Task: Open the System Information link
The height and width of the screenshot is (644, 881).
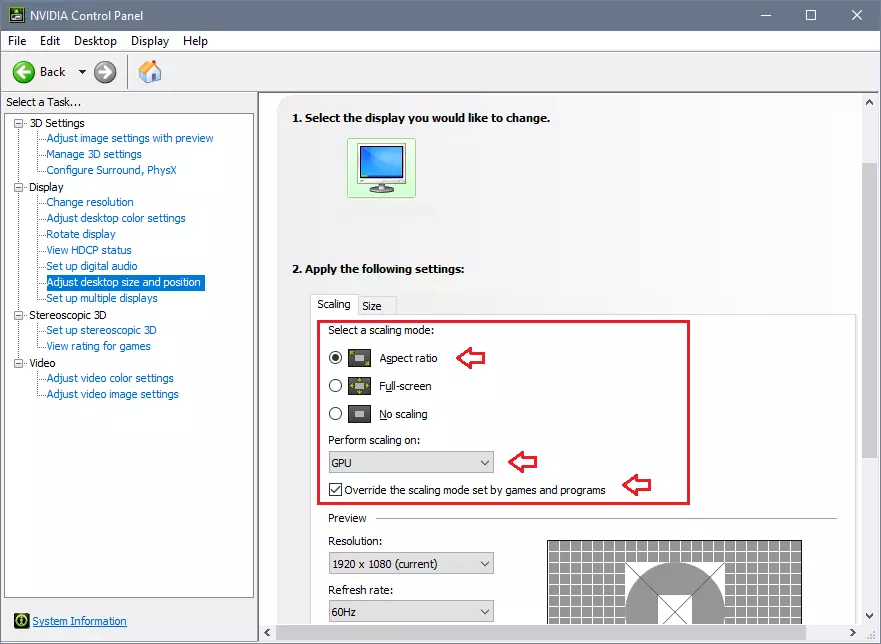Action: (x=79, y=621)
